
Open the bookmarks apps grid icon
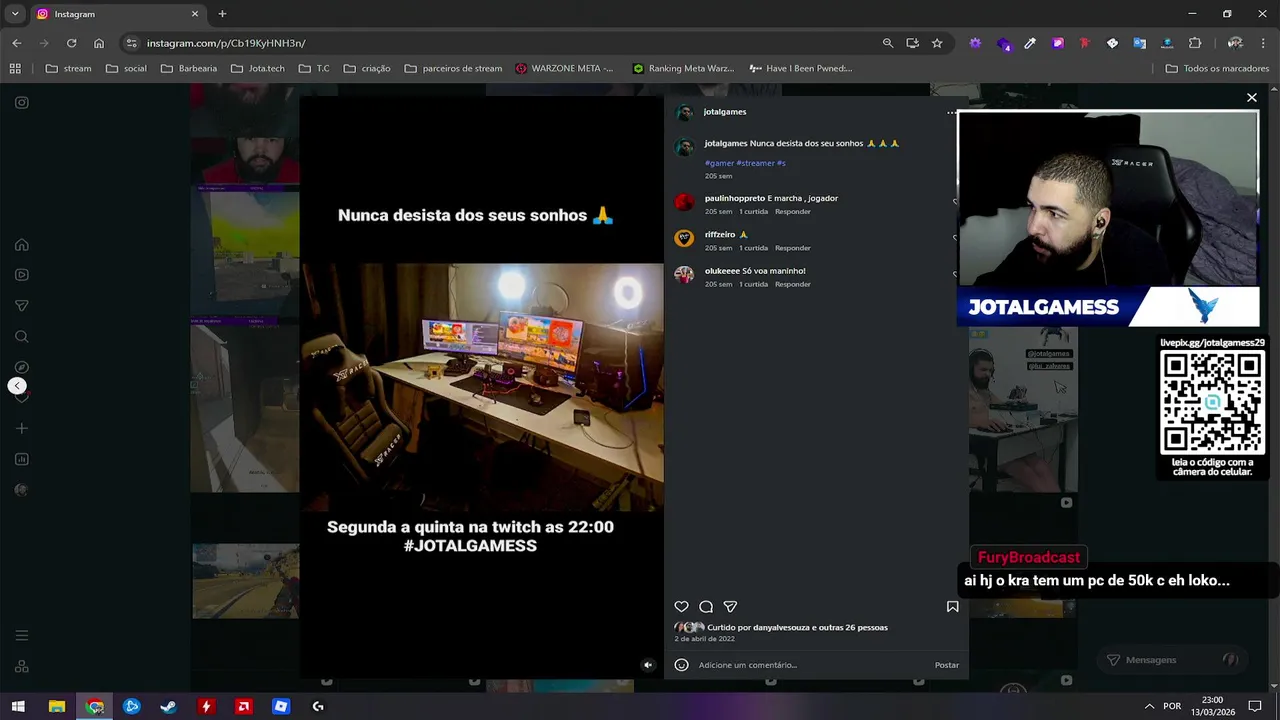[15, 68]
